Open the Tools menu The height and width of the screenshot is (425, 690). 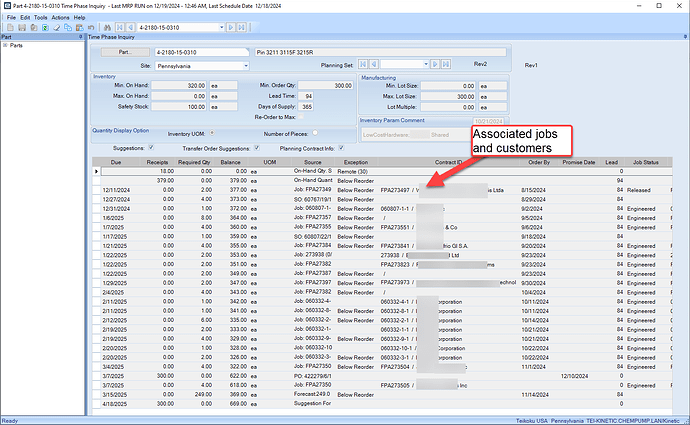[x=40, y=18]
